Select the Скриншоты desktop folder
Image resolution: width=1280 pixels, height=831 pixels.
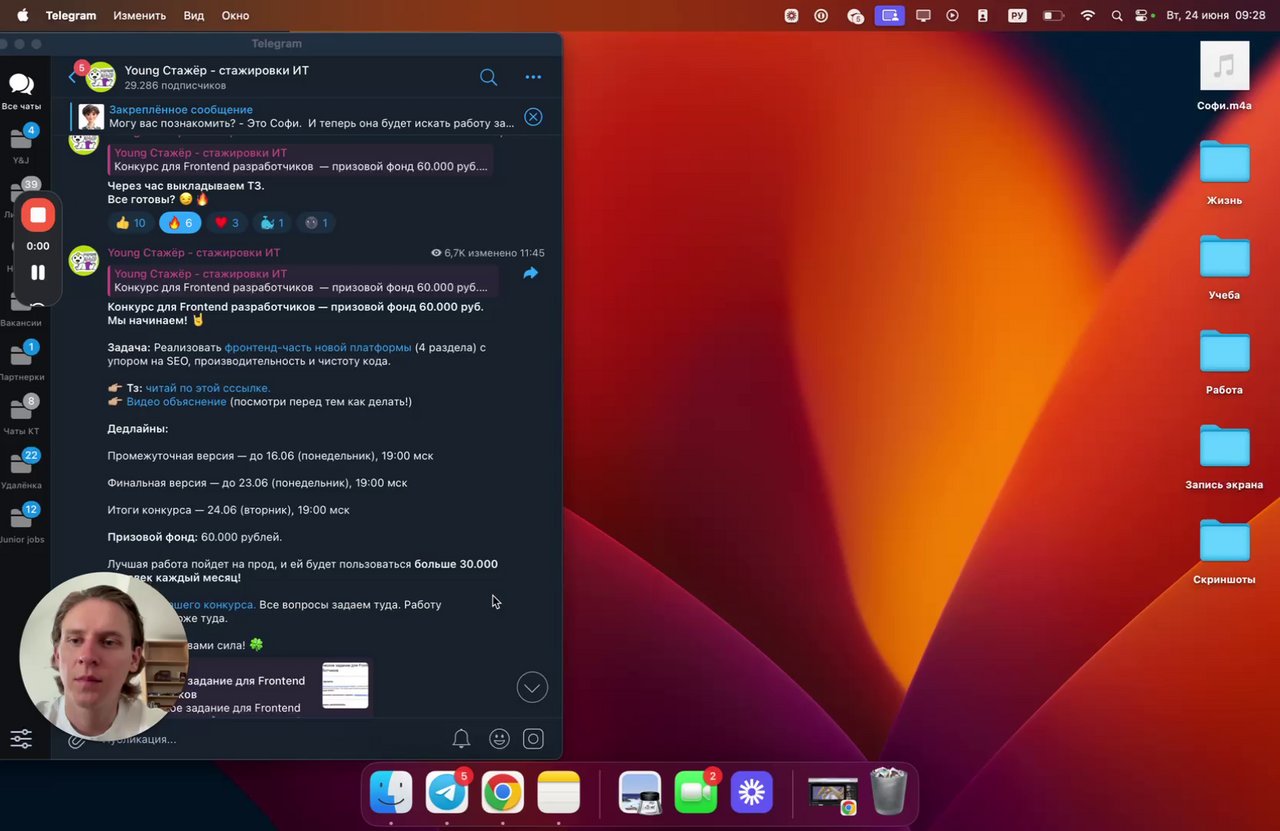pyautogui.click(x=1224, y=552)
